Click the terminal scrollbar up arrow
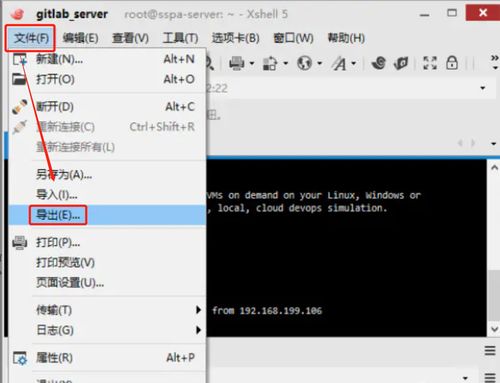 [494, 168]
